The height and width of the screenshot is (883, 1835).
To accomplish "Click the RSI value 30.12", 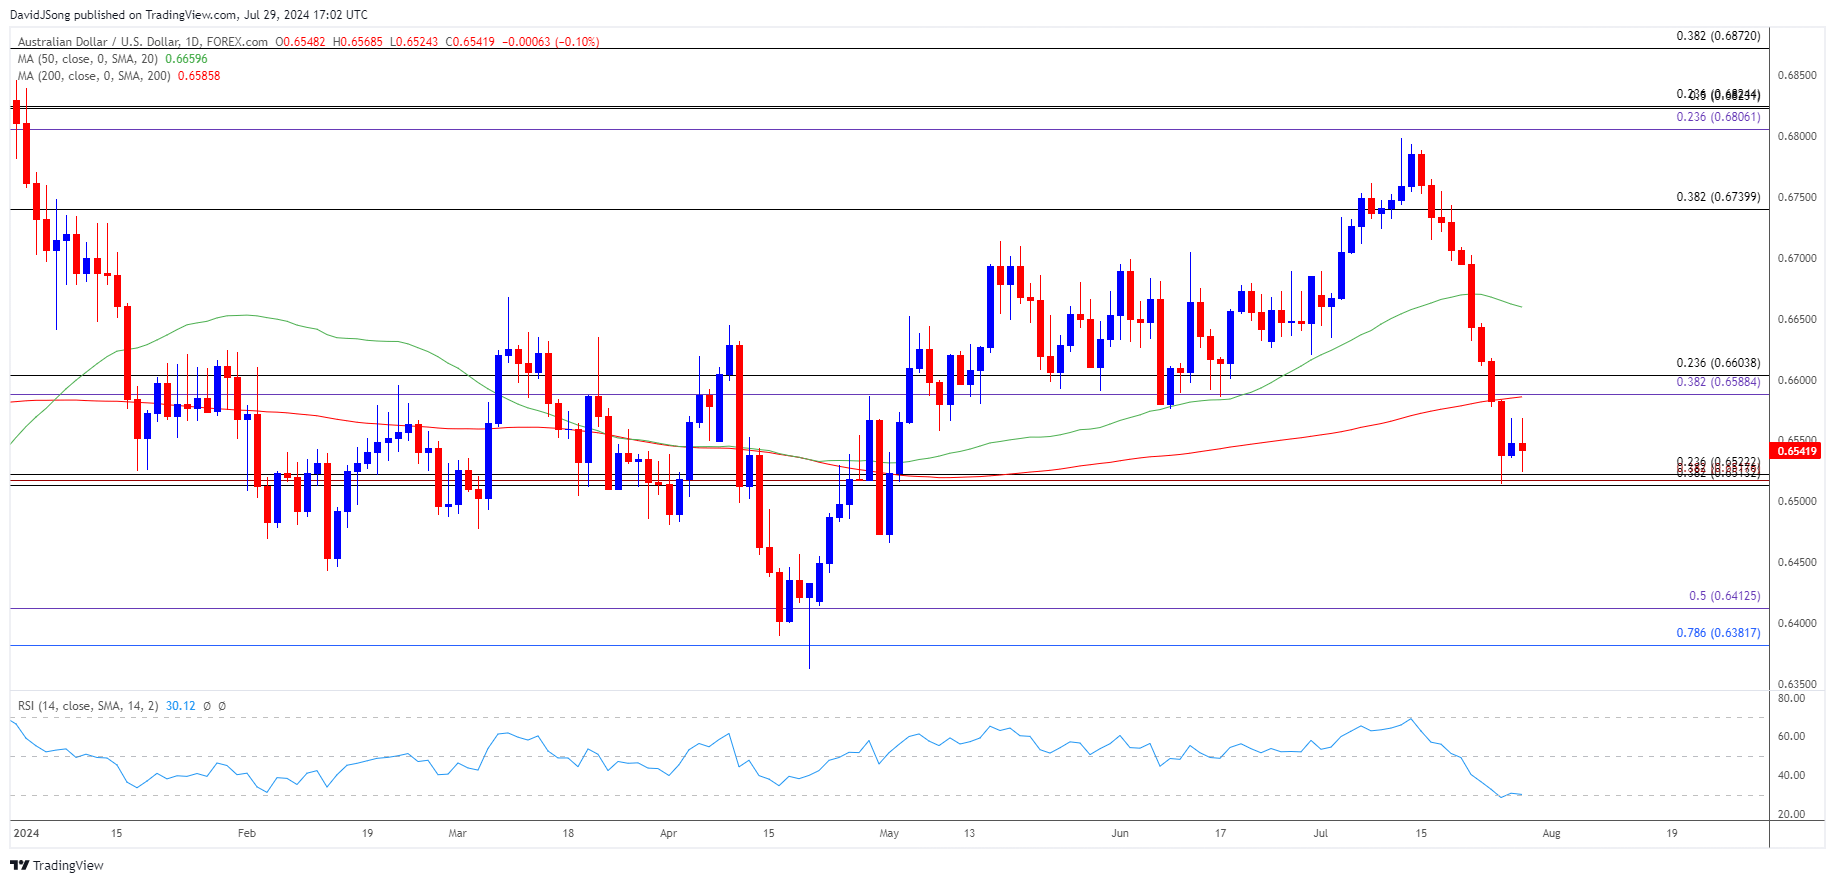I will click(x=181, y=706).
